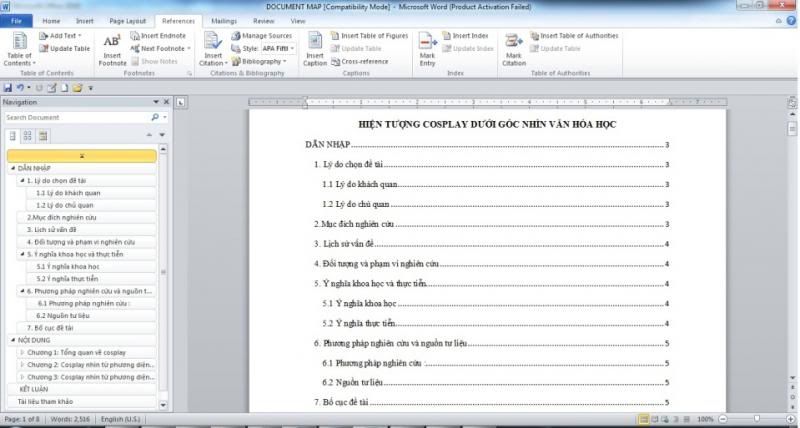Click the Mark Citation icon

(513, 48)
